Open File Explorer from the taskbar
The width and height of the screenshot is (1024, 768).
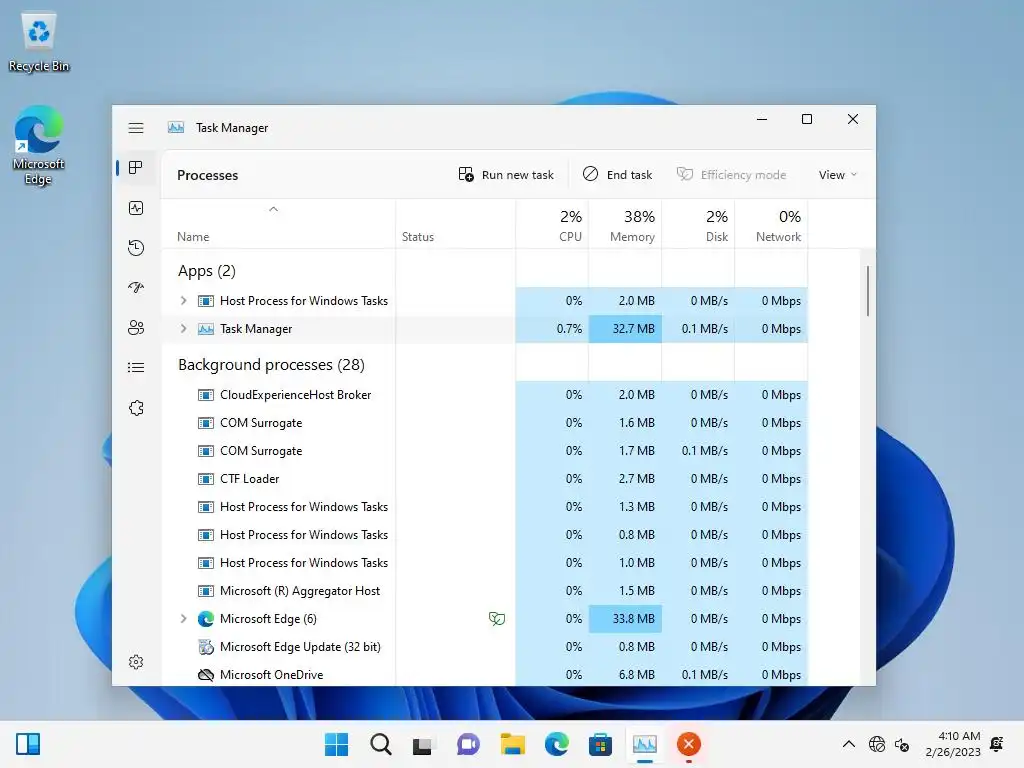coord(513,744)
